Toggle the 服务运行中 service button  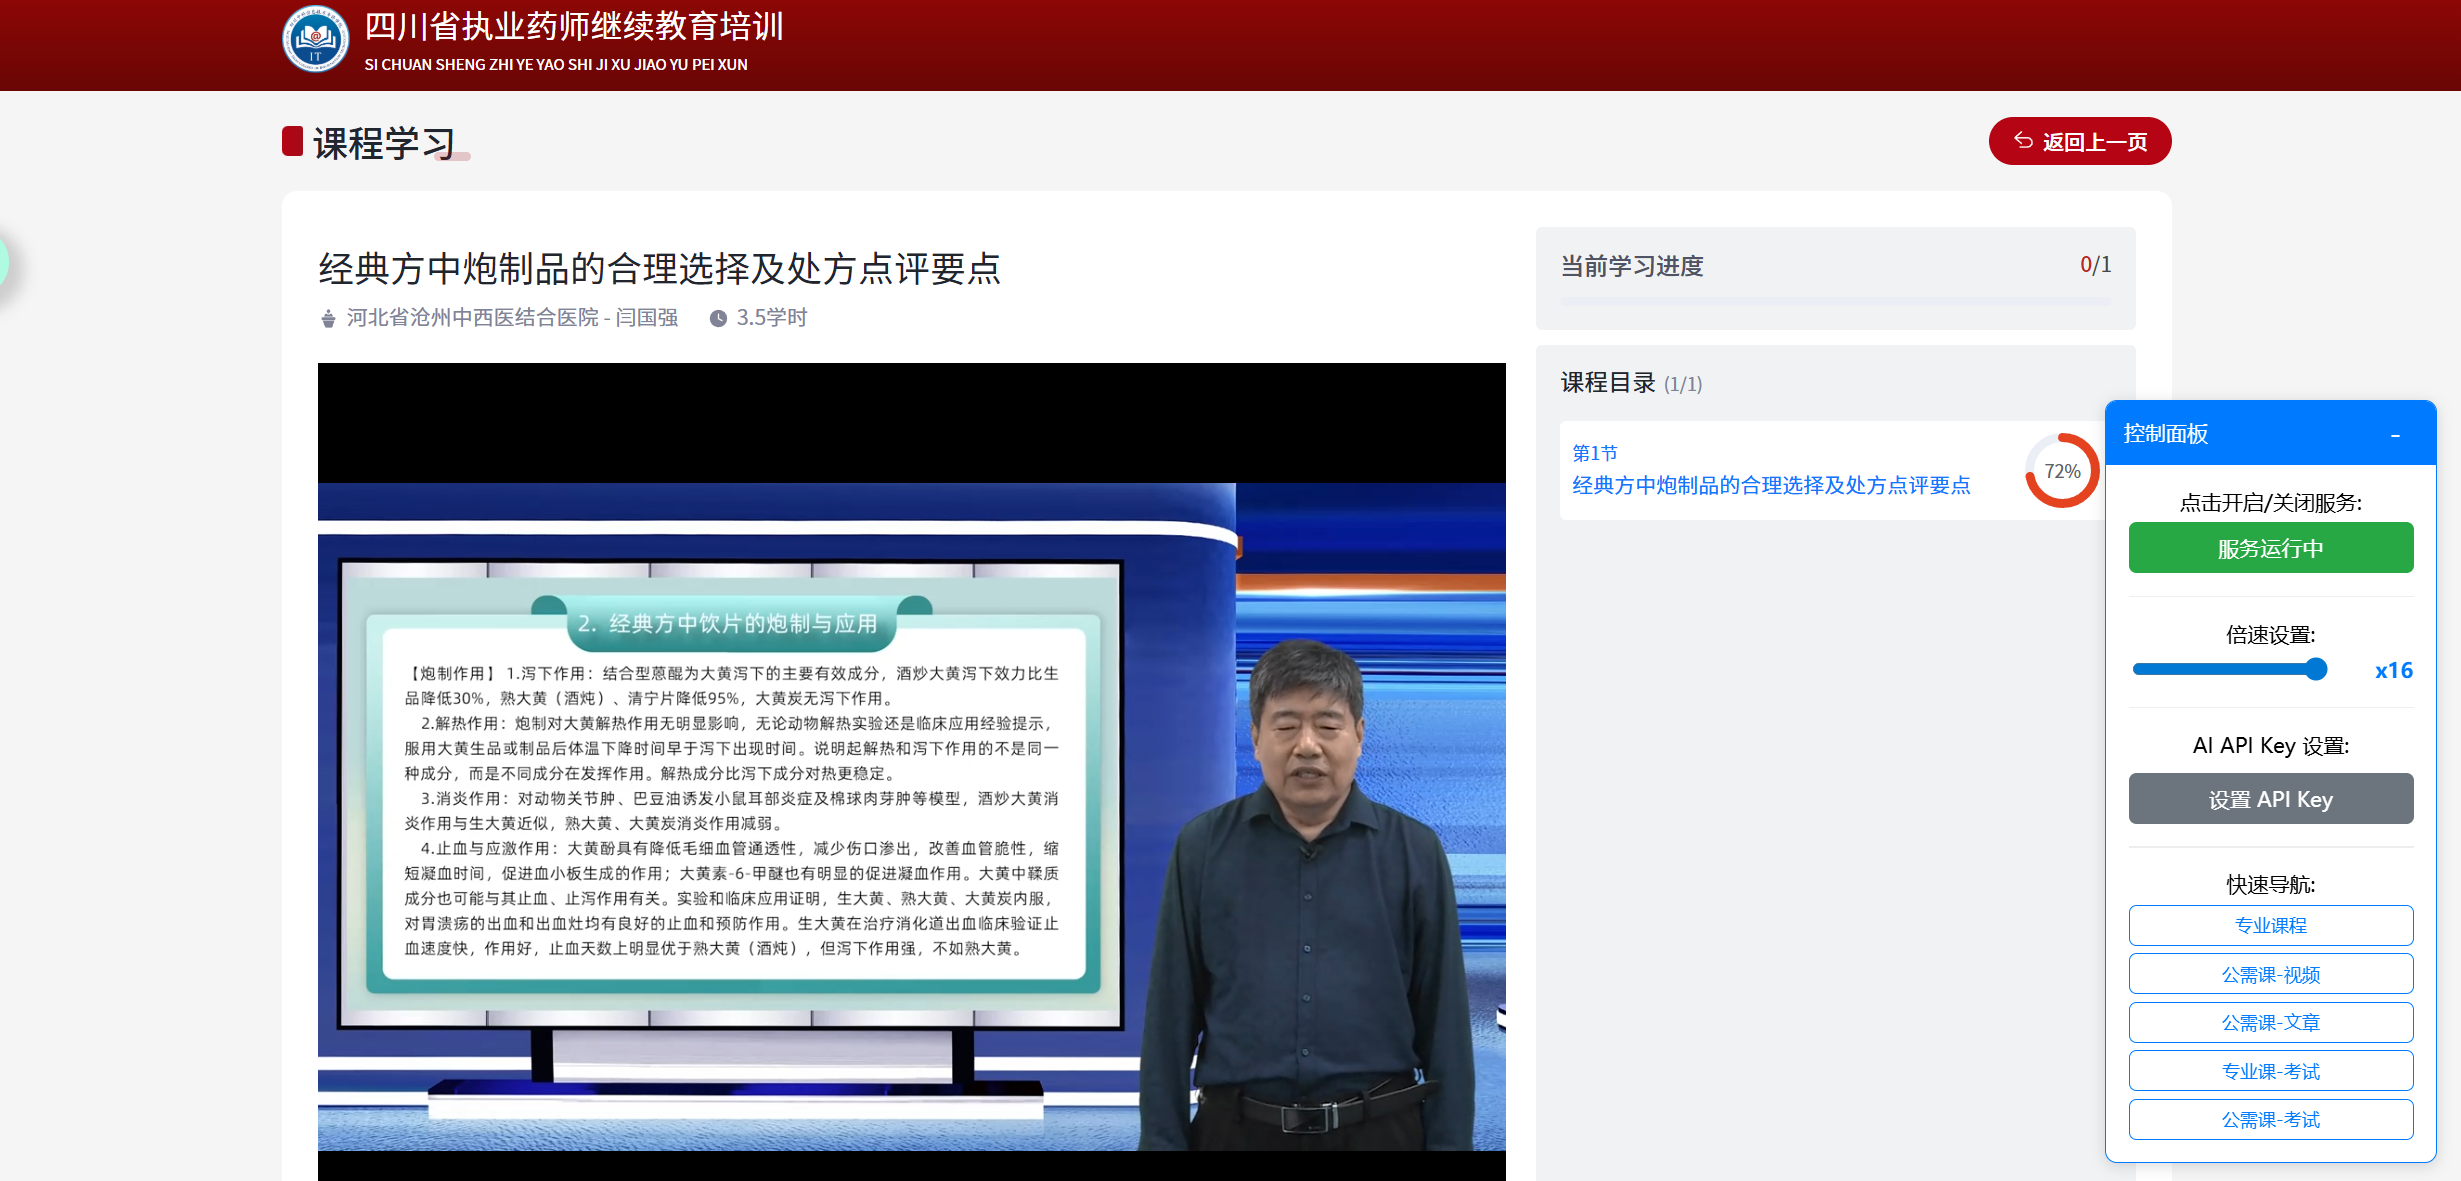tap(2270, 548)
